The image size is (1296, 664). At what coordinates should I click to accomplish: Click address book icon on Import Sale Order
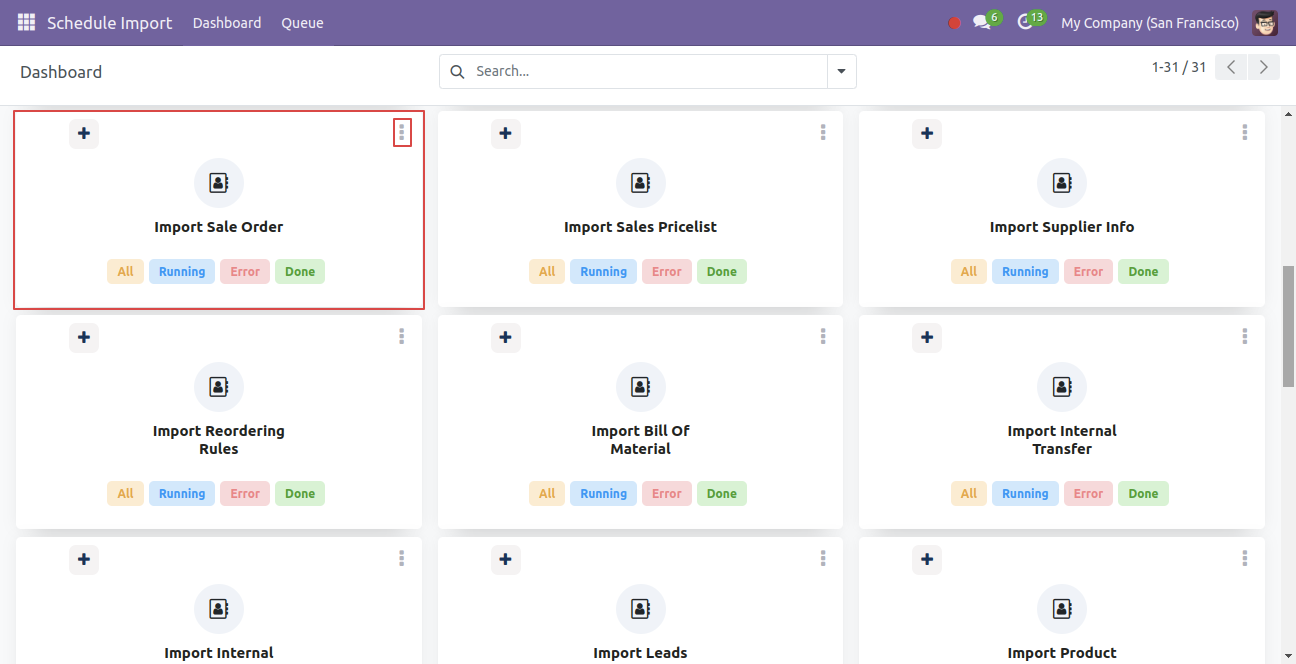click(219, 183)
